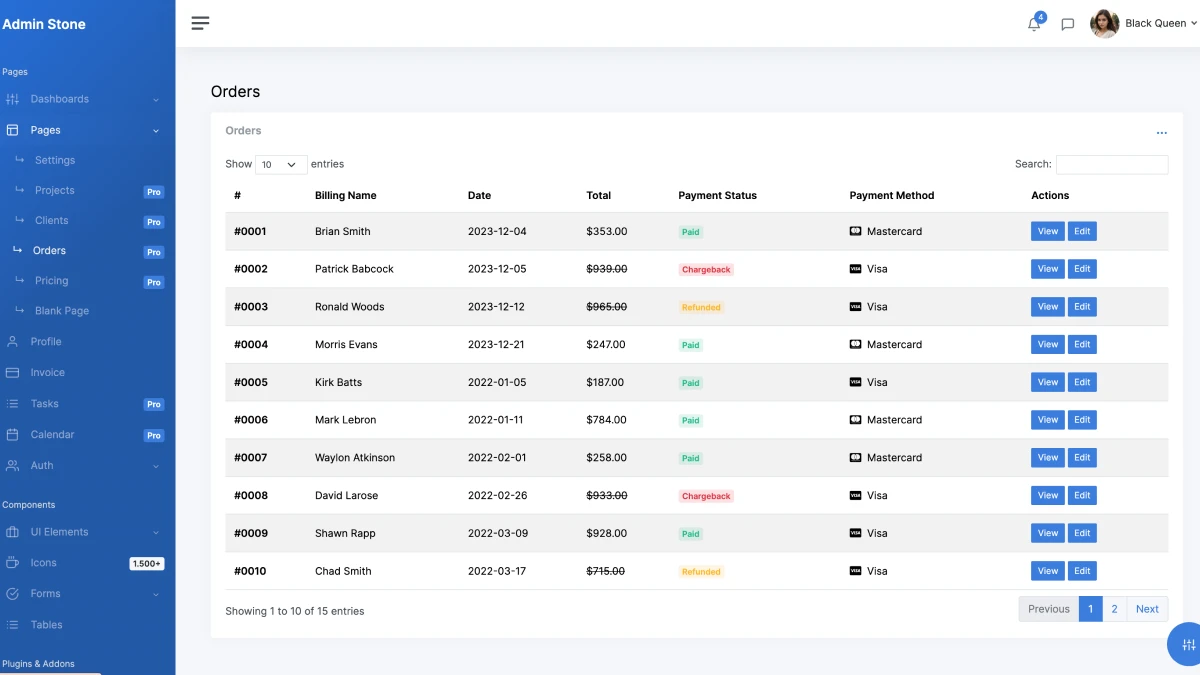Click the 1.500+ badge next to Icons
Image resolution: width=1200 pixels, height=675 pixels.
(x=147, y=564)
